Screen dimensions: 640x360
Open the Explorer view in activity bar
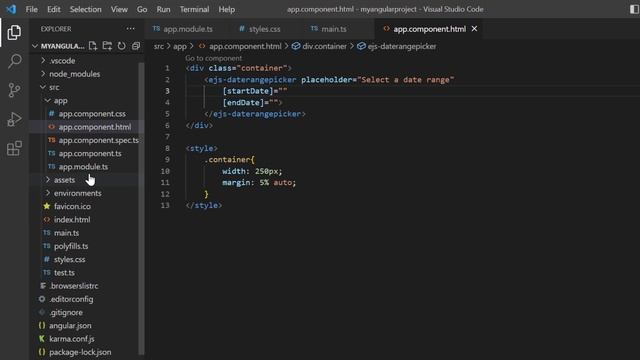point(14,33)
